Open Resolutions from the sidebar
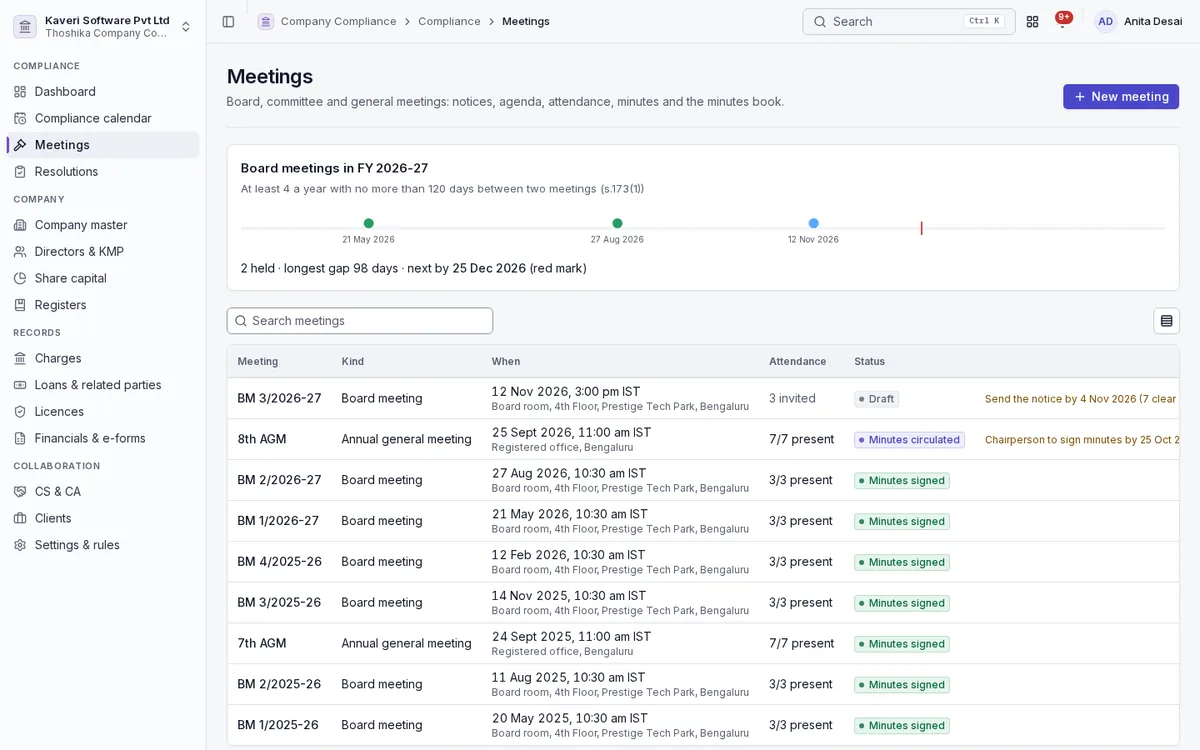 point(103,171)
